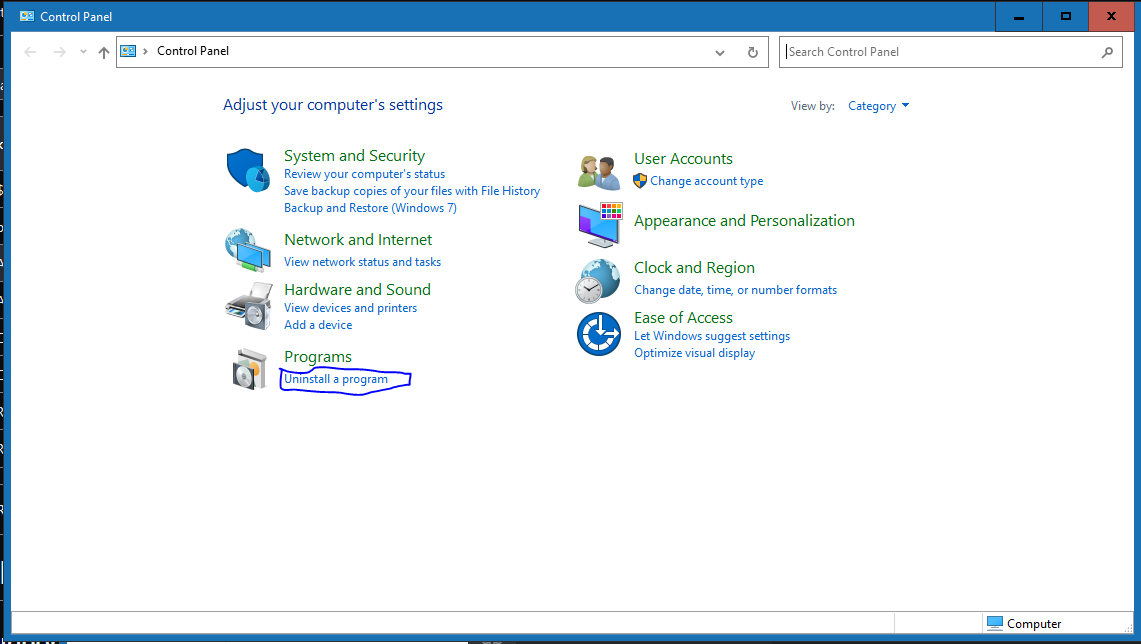Open the Clock and Region globe icon
The width and height of the screenshot is (1141, 644).
598,281
